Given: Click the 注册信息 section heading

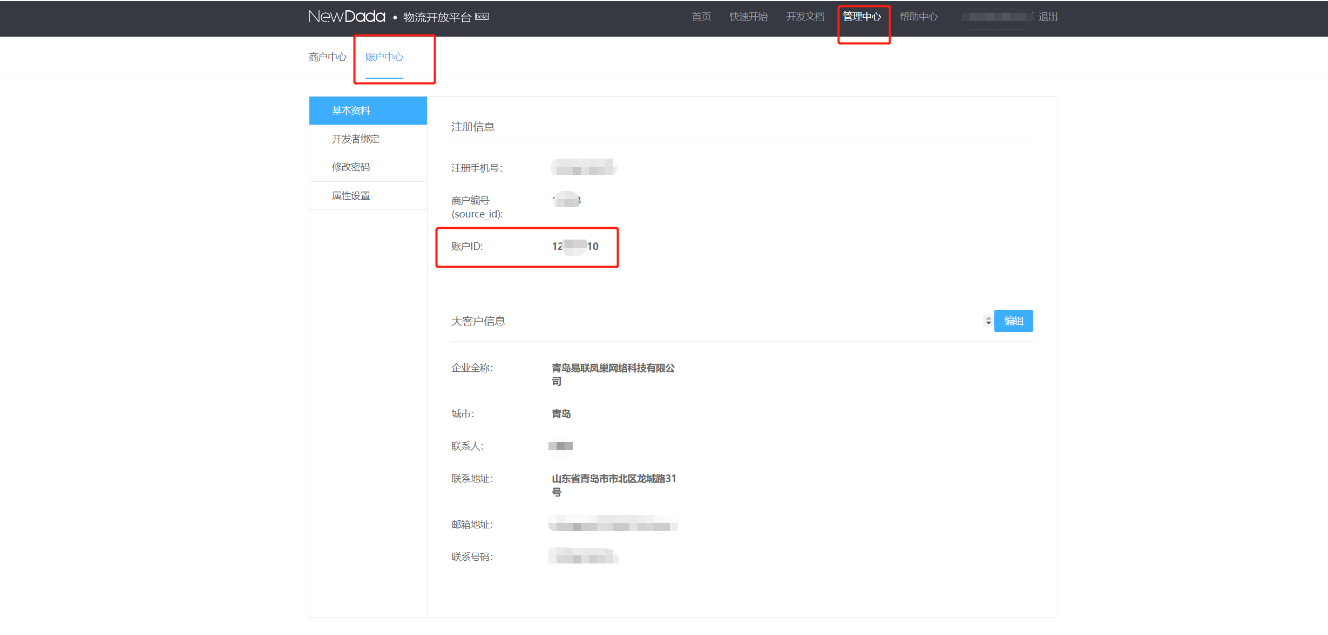Looking at the screenshot, I should pyautogui.click(x=473, y=127).
